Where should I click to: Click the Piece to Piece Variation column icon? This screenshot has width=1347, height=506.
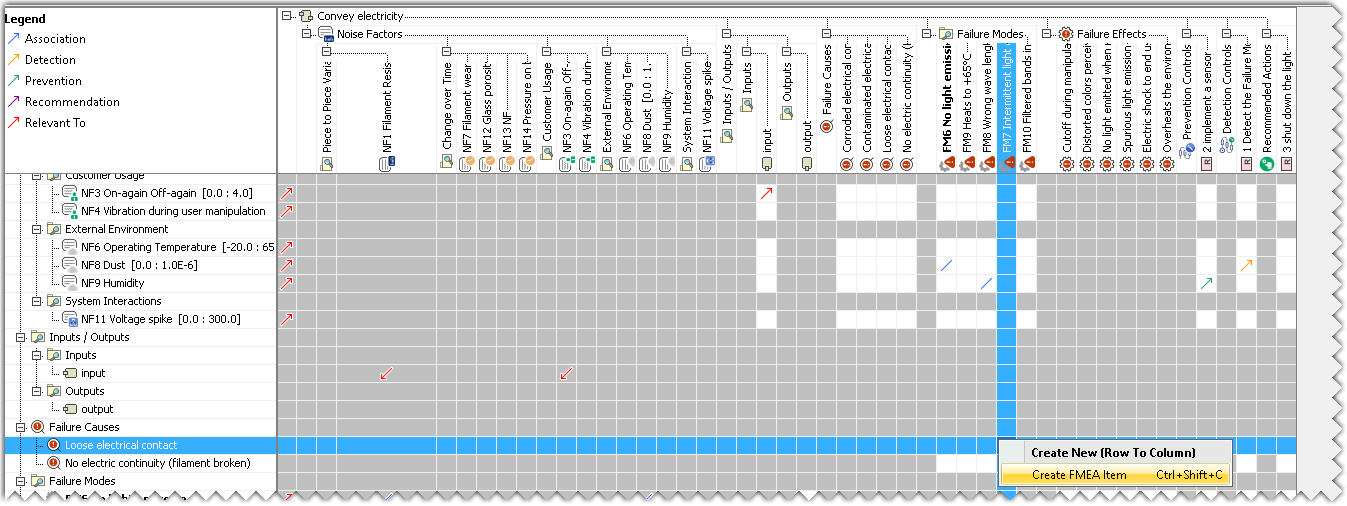(326, 163)
